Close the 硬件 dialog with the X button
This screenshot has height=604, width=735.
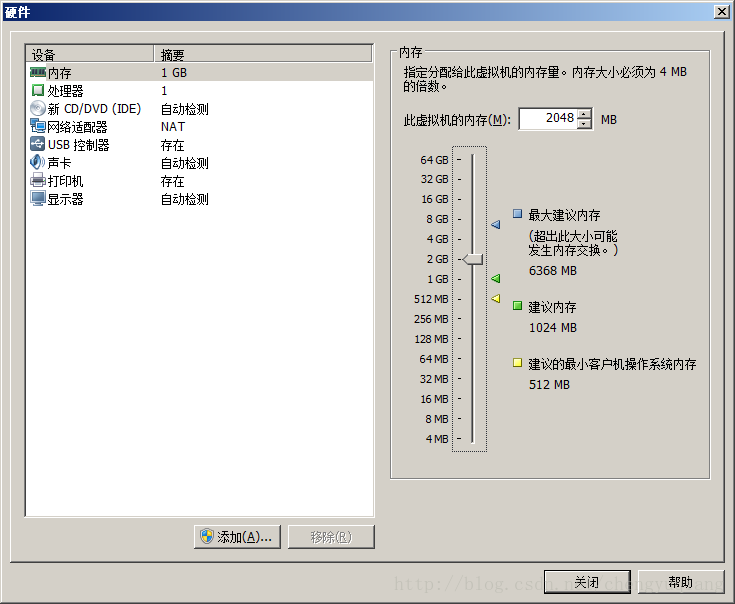pyautogui.click(x=721, y=12)
